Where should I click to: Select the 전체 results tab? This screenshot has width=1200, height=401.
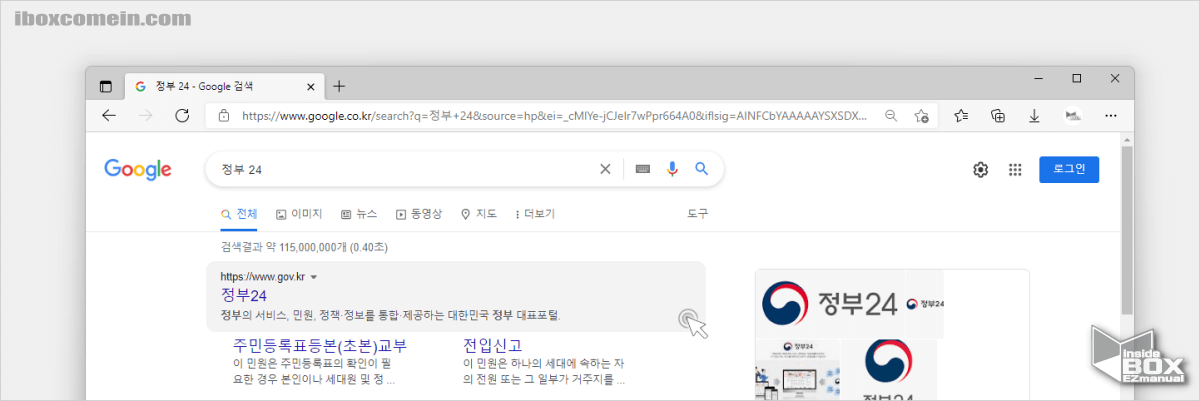239,214
